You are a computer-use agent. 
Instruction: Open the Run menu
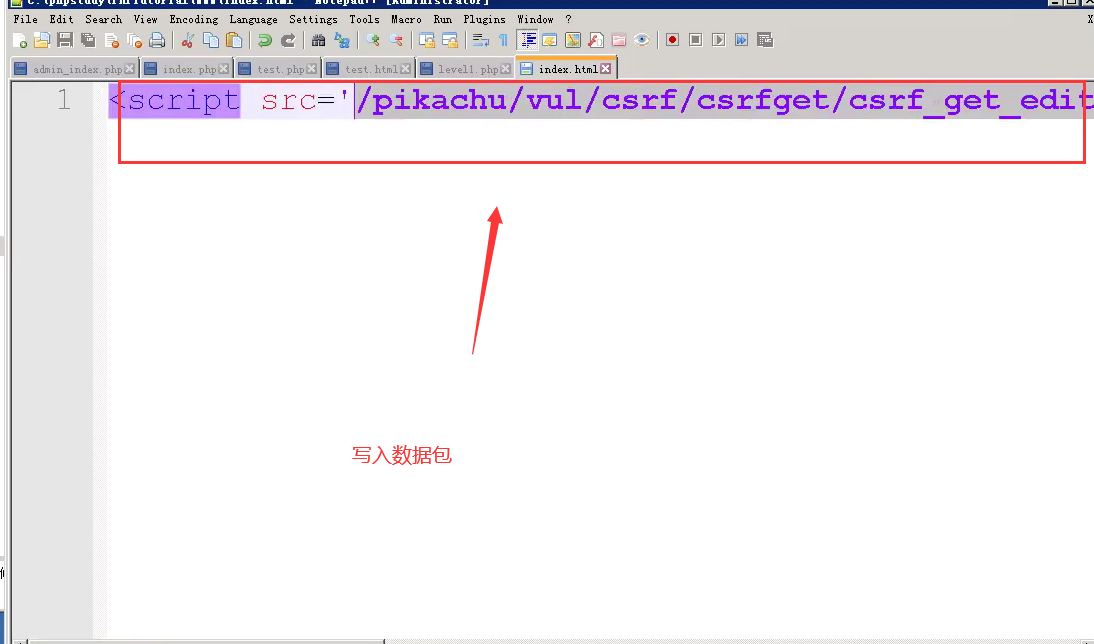click(442, 20)
